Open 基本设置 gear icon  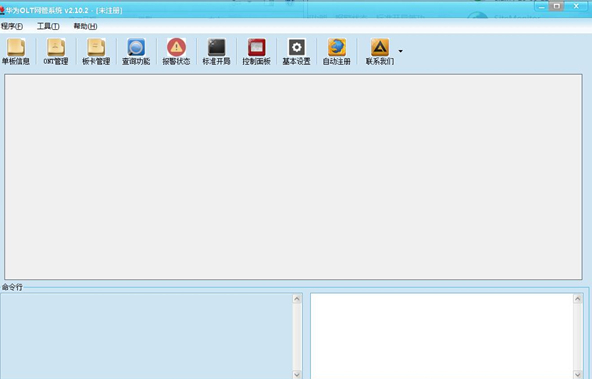[x=296, y=51]
